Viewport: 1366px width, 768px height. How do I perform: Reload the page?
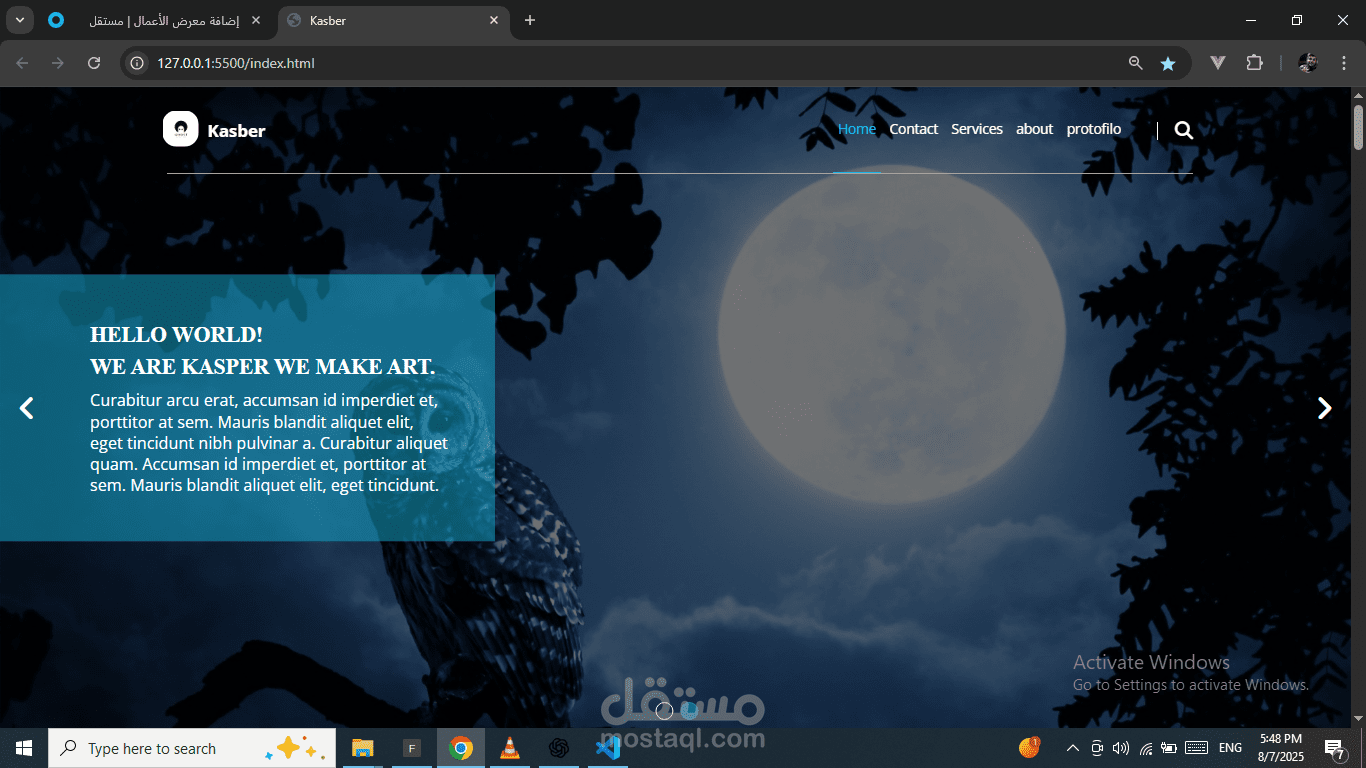coord(94,63)
